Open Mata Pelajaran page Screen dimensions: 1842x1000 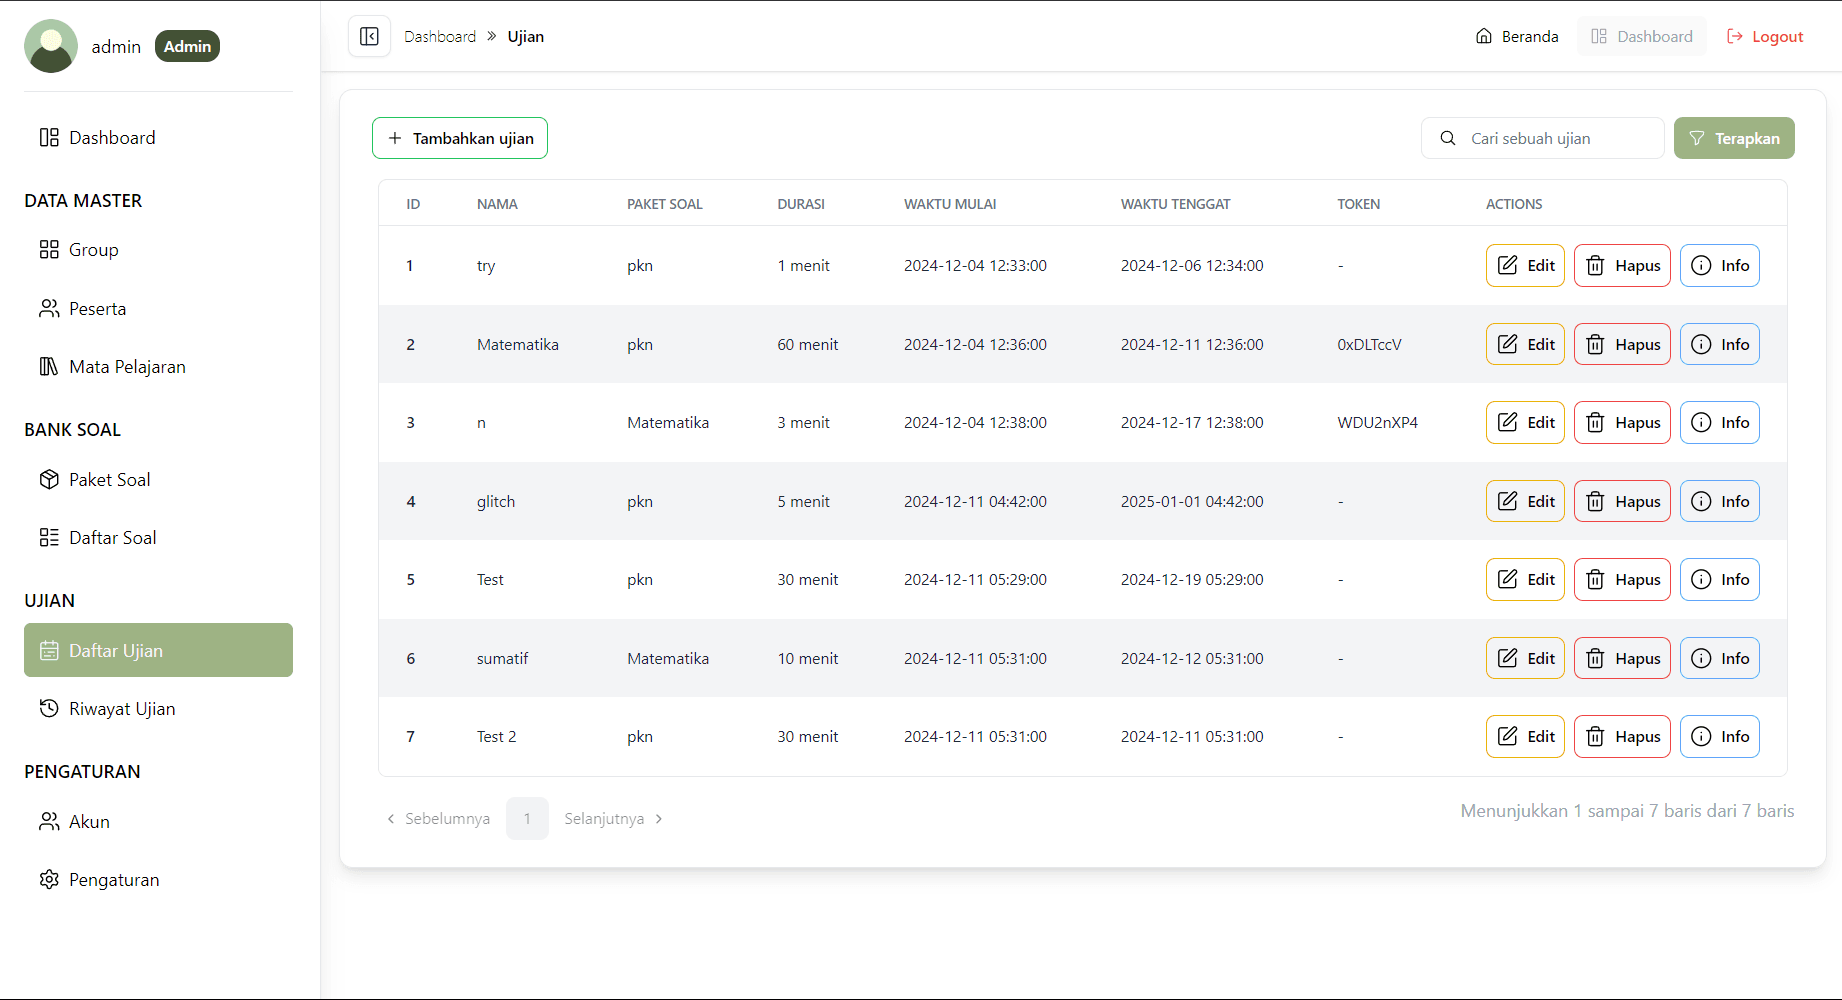click(127, 367)
